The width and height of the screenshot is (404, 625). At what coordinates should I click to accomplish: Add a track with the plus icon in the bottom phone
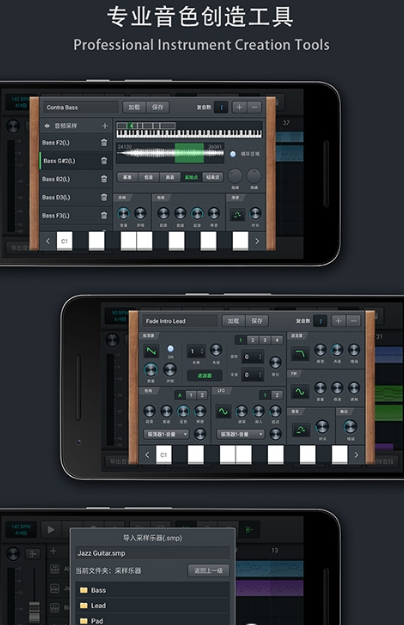[x=53, y=551]
